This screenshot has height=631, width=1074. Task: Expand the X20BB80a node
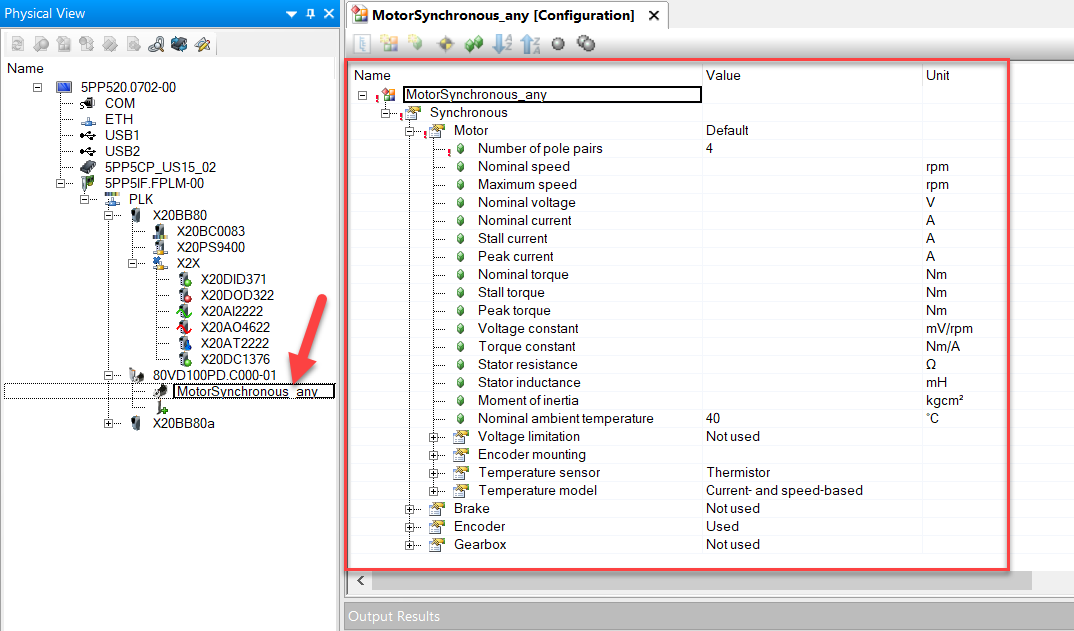pyautogui.click(x=108, y=423)
